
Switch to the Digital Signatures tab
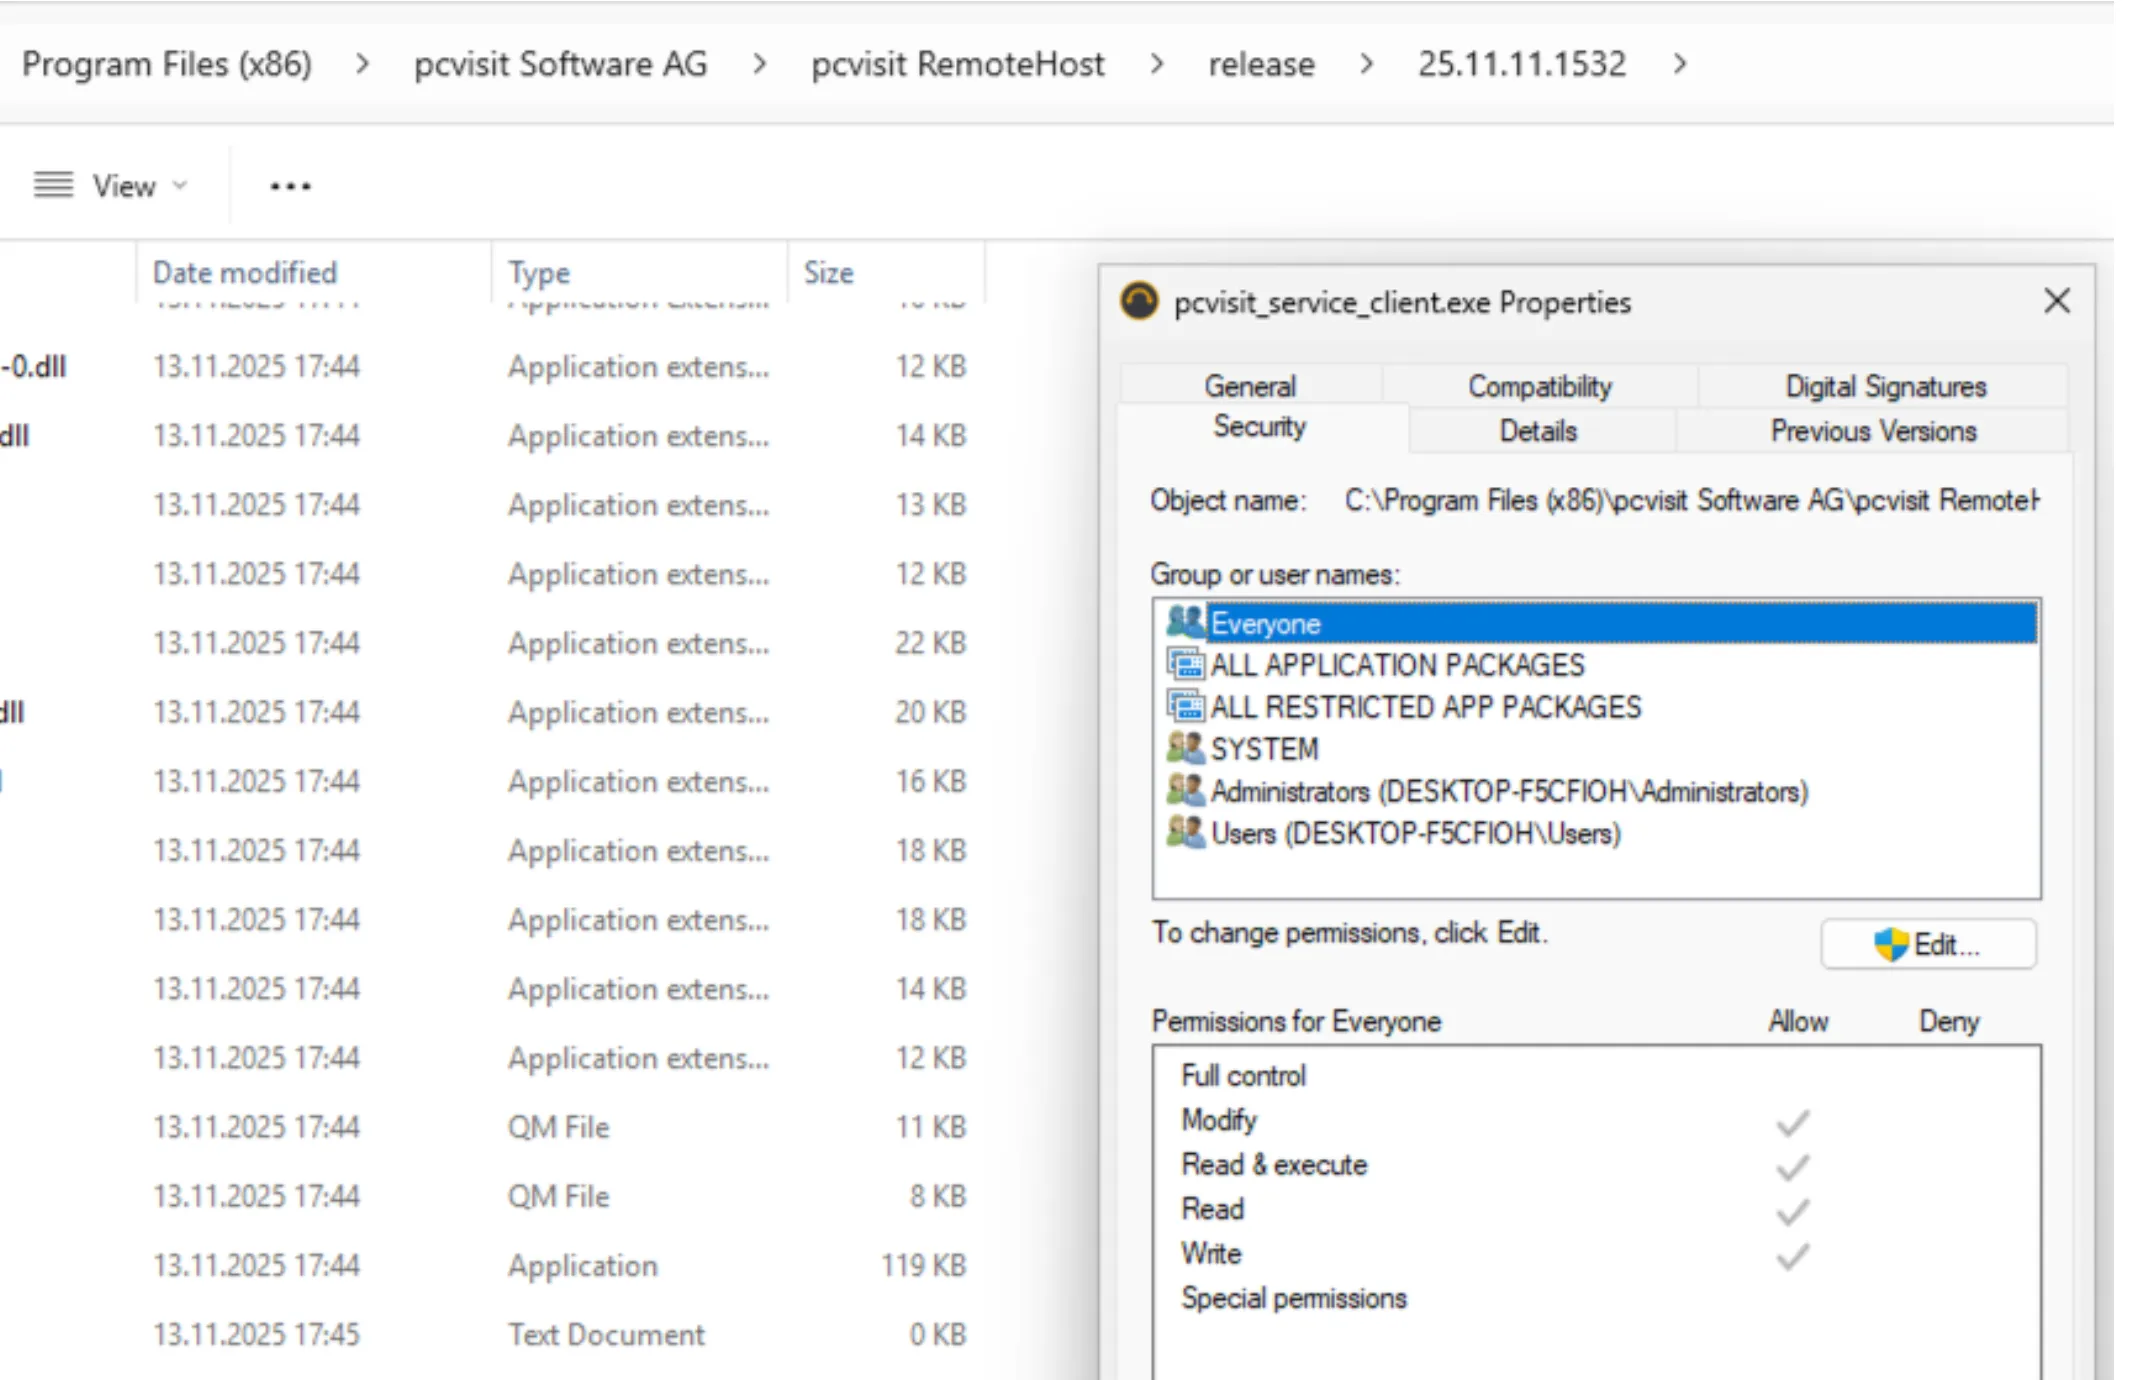tap(1885, 386)
